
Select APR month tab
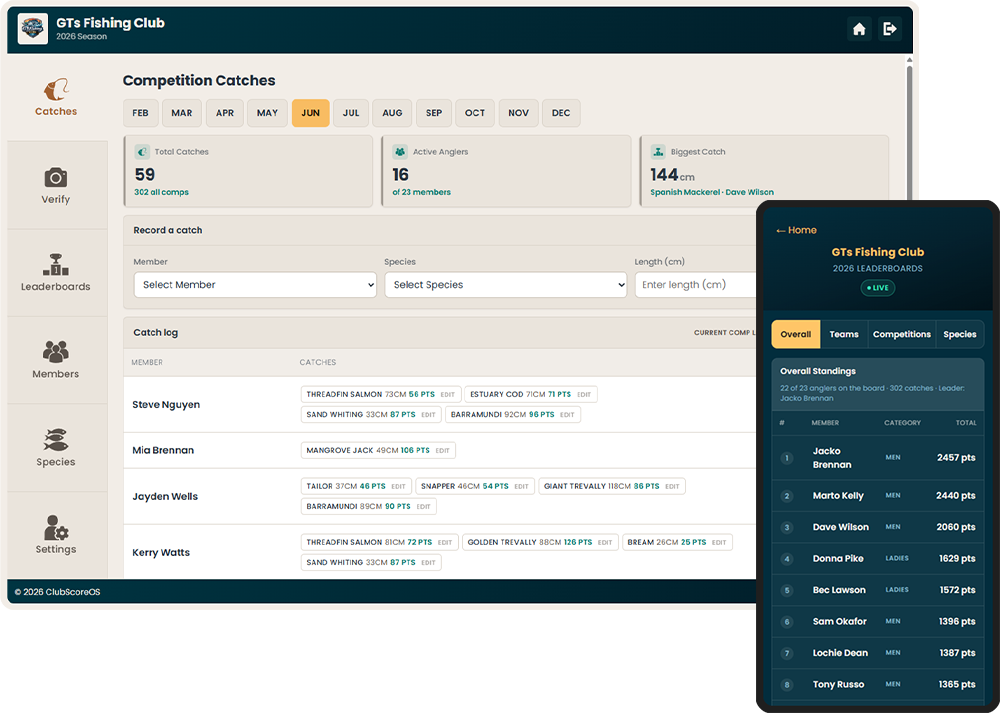point(224,113)
